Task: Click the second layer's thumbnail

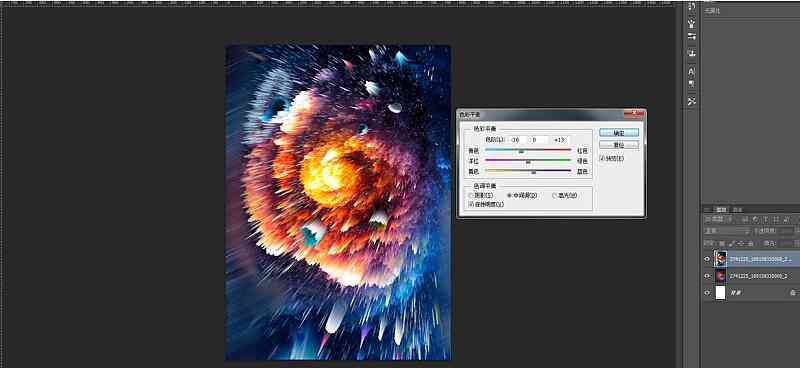Action: pyautogui.click(x=720, y=276)
